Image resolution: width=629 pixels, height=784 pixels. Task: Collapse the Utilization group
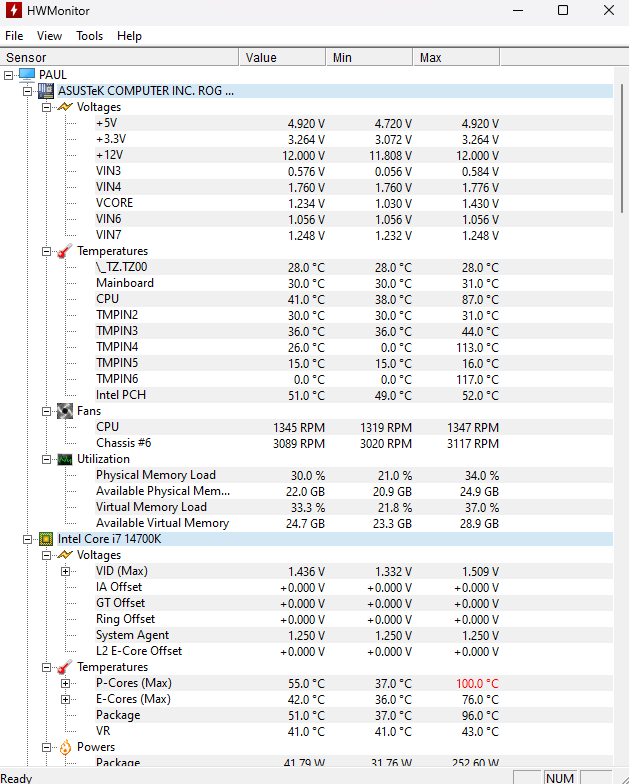tap(46, 459)
